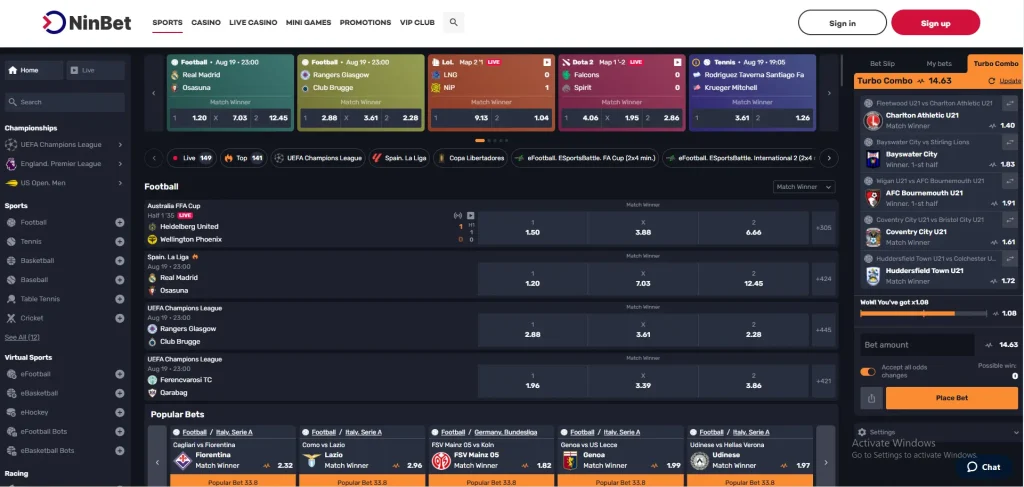The image size is (1024, 487).
Task: Click the search magnifier icon in top navigation
Action: (x=454, y=22)
